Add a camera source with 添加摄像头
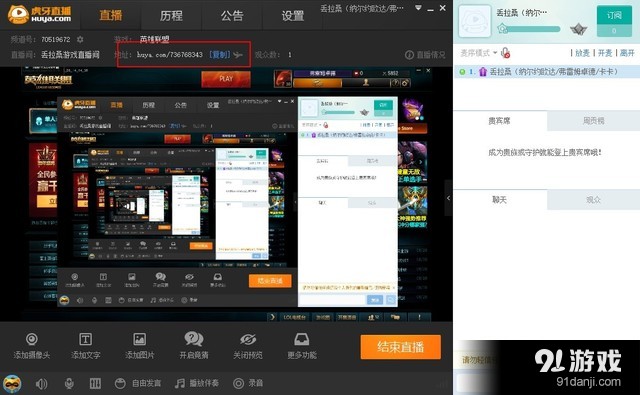 (31, 346)
